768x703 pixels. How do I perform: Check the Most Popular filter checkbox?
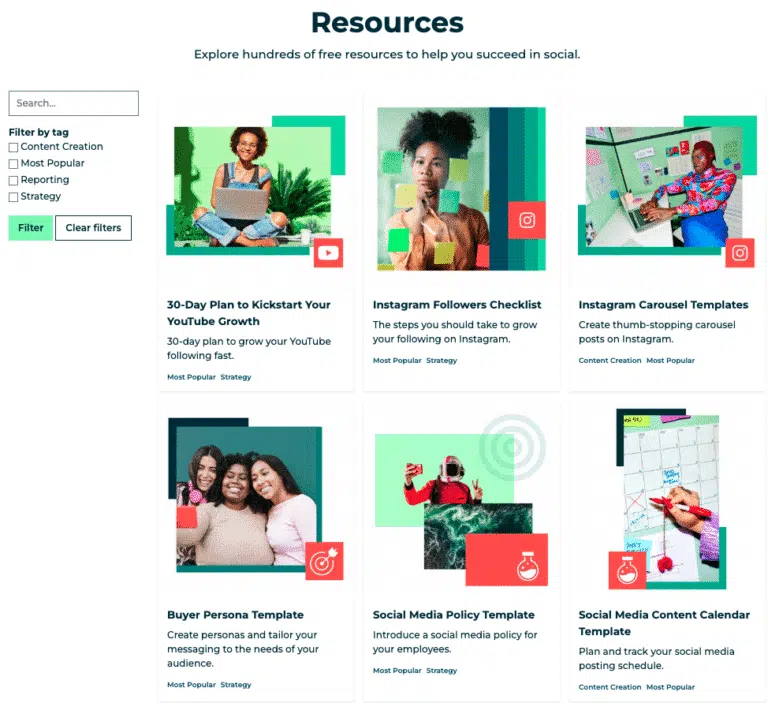click(13, 164)
